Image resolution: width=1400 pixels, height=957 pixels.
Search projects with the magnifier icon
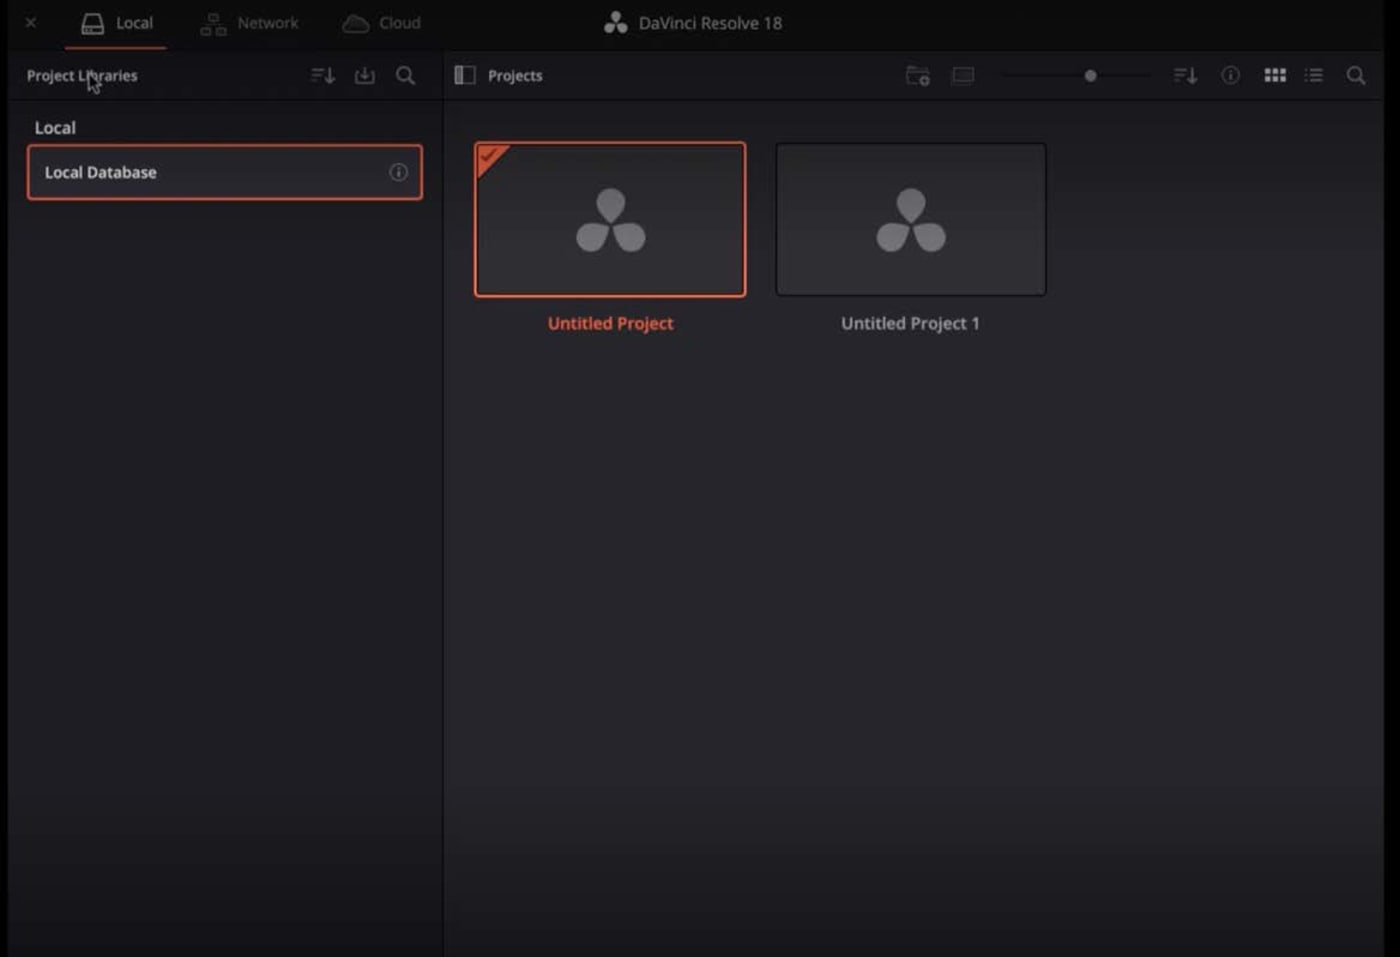1356,76
